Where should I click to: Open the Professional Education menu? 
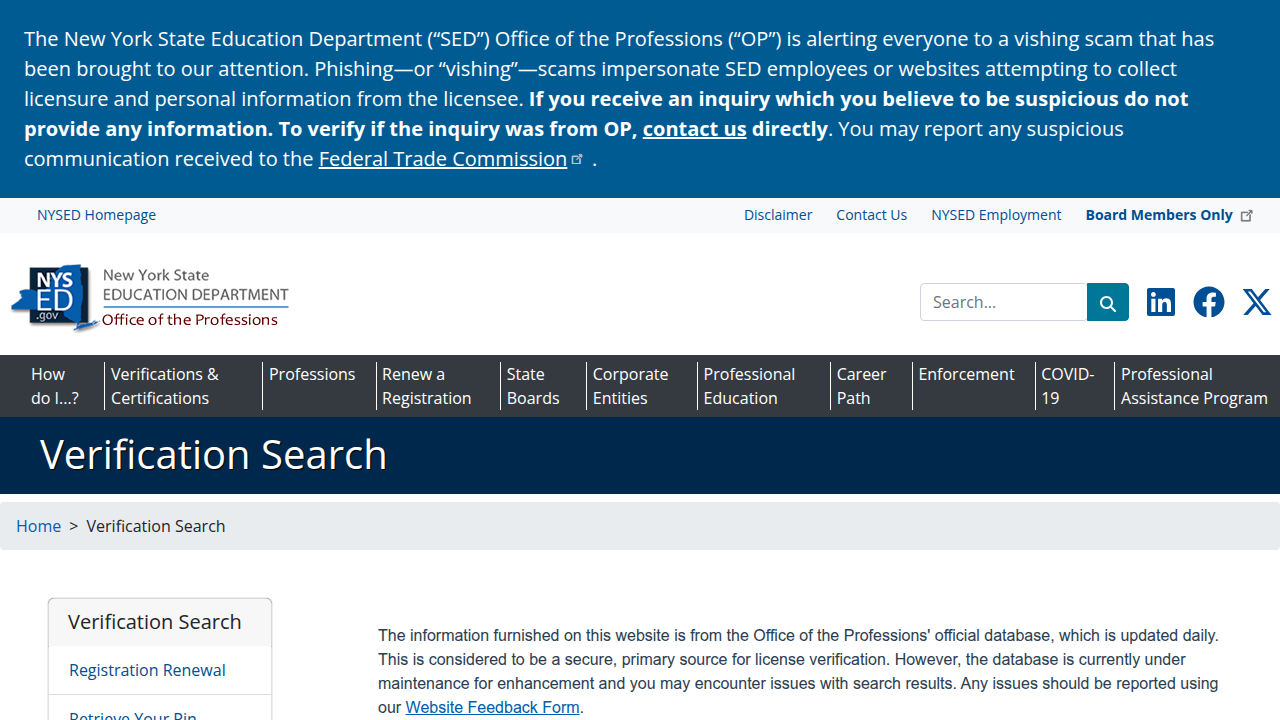749,386
